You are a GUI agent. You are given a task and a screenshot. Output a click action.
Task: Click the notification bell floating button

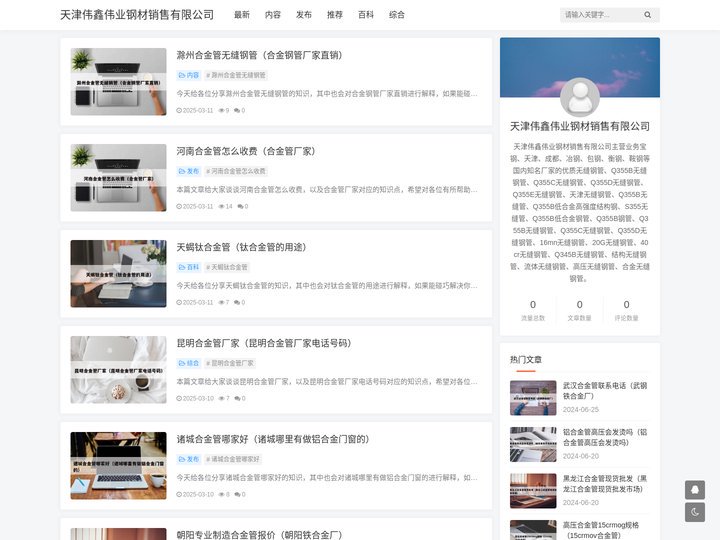[695, 490]
